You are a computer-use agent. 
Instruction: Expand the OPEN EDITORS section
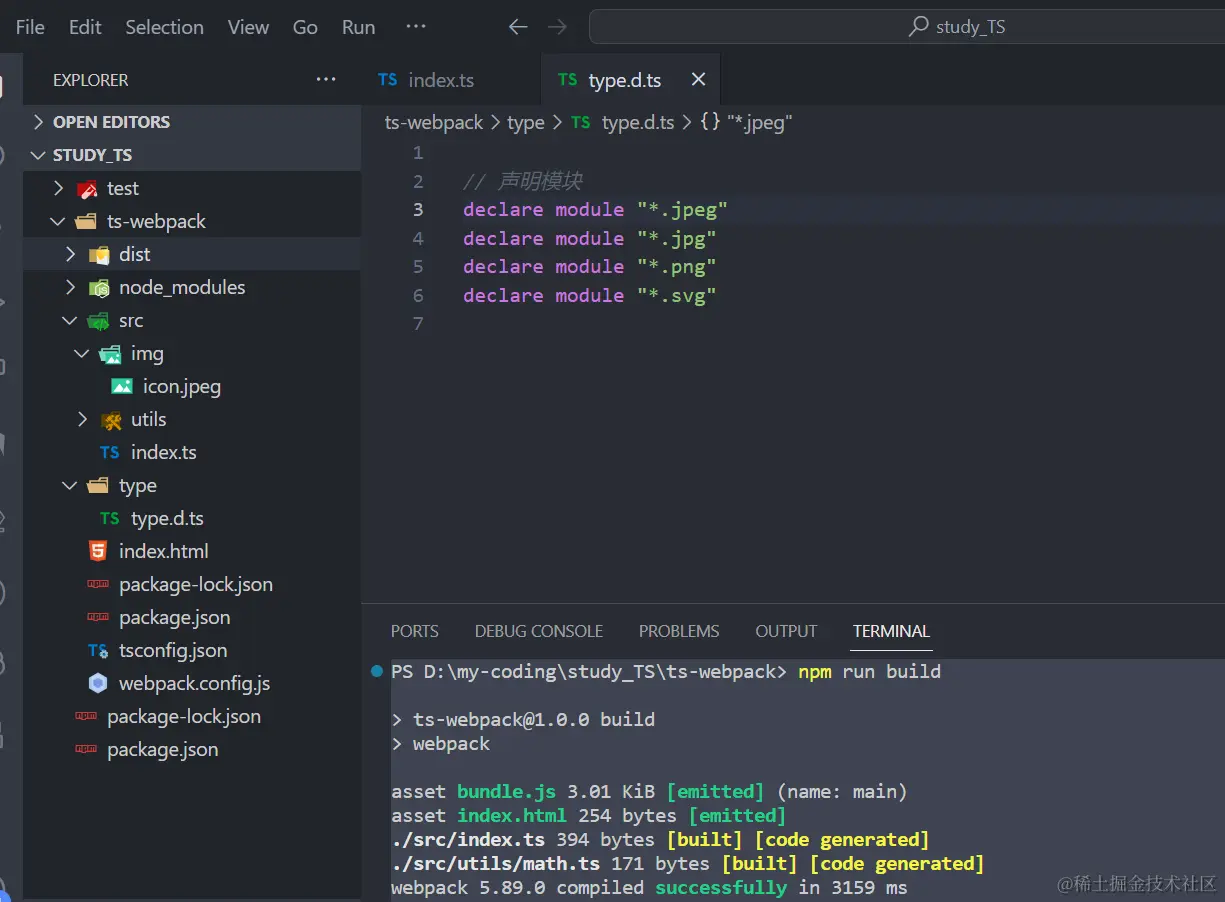coord(38,122)
